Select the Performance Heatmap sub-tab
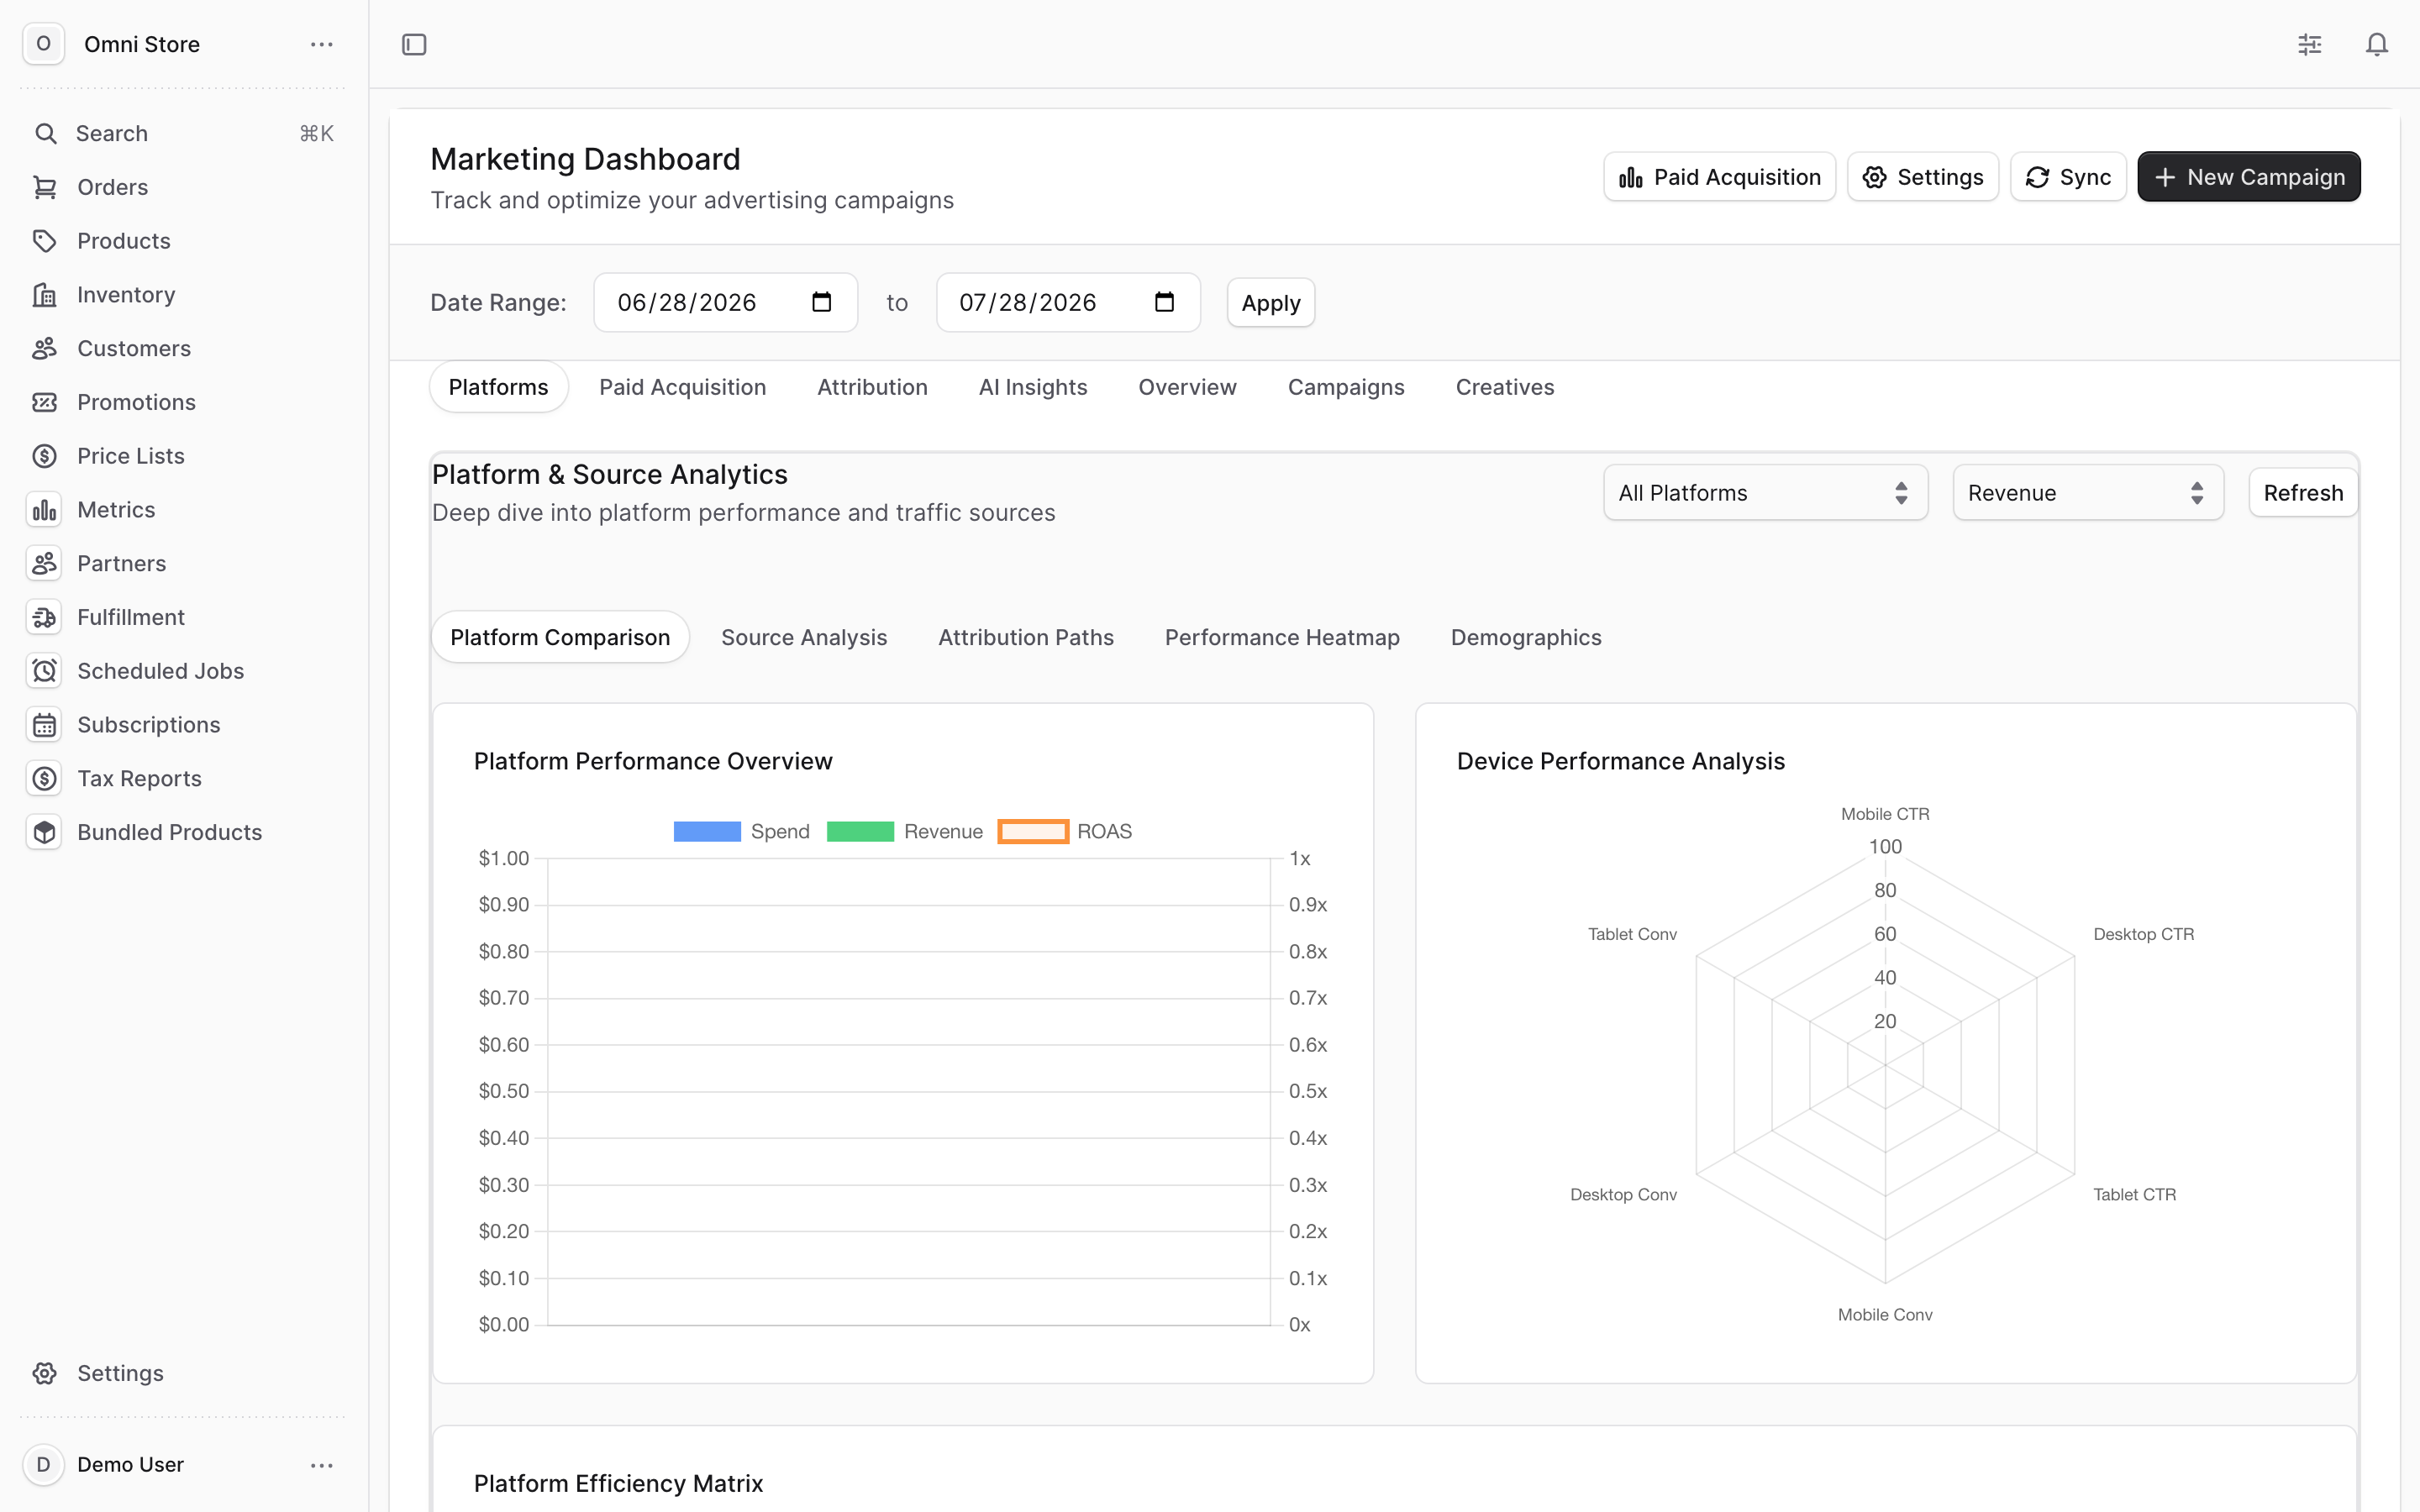This screenshot has height=1512, width=2420. coord(1282,637)
